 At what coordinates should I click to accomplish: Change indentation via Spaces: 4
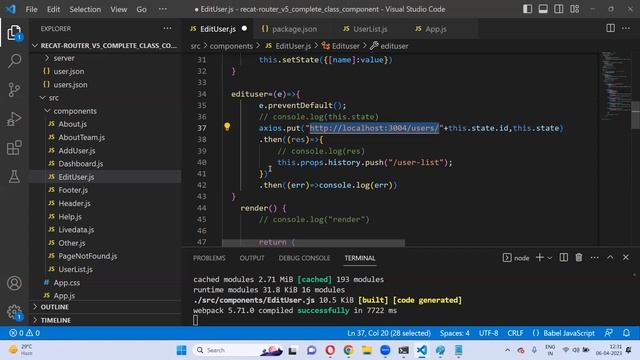pyautogui.click(x=454, y=333)
